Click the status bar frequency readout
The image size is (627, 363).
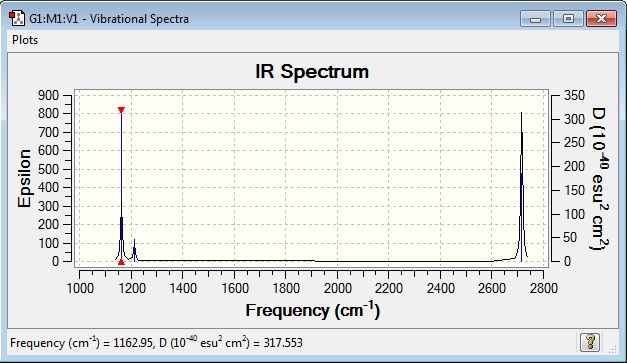tap(156, 343)
